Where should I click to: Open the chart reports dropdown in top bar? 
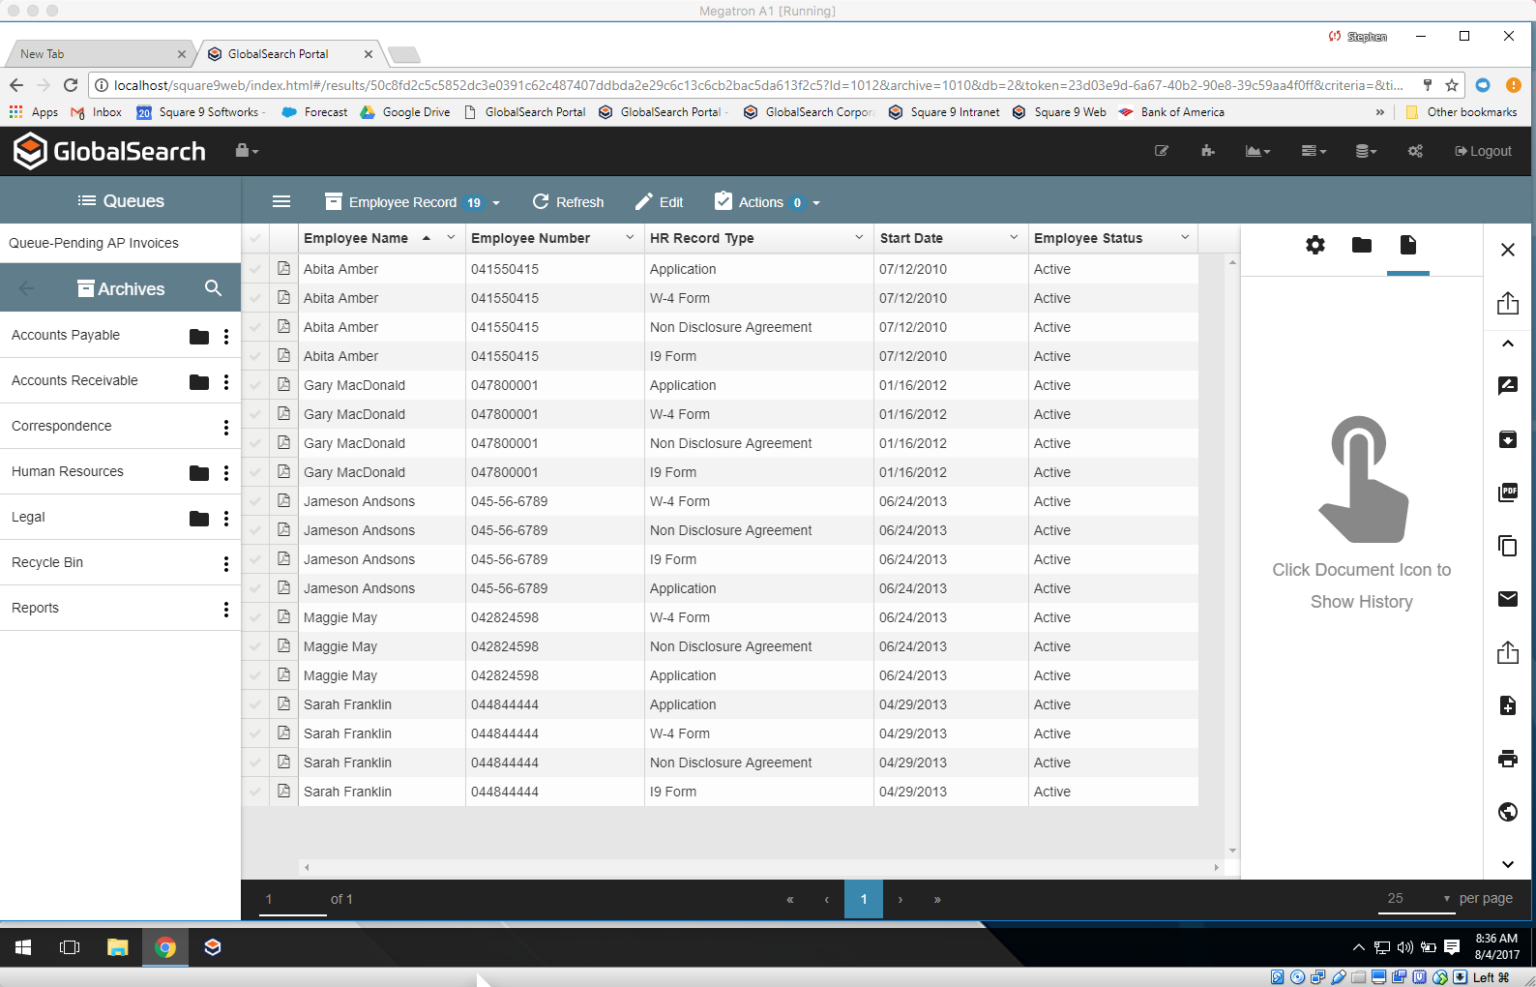click(x=1258, y=151)
